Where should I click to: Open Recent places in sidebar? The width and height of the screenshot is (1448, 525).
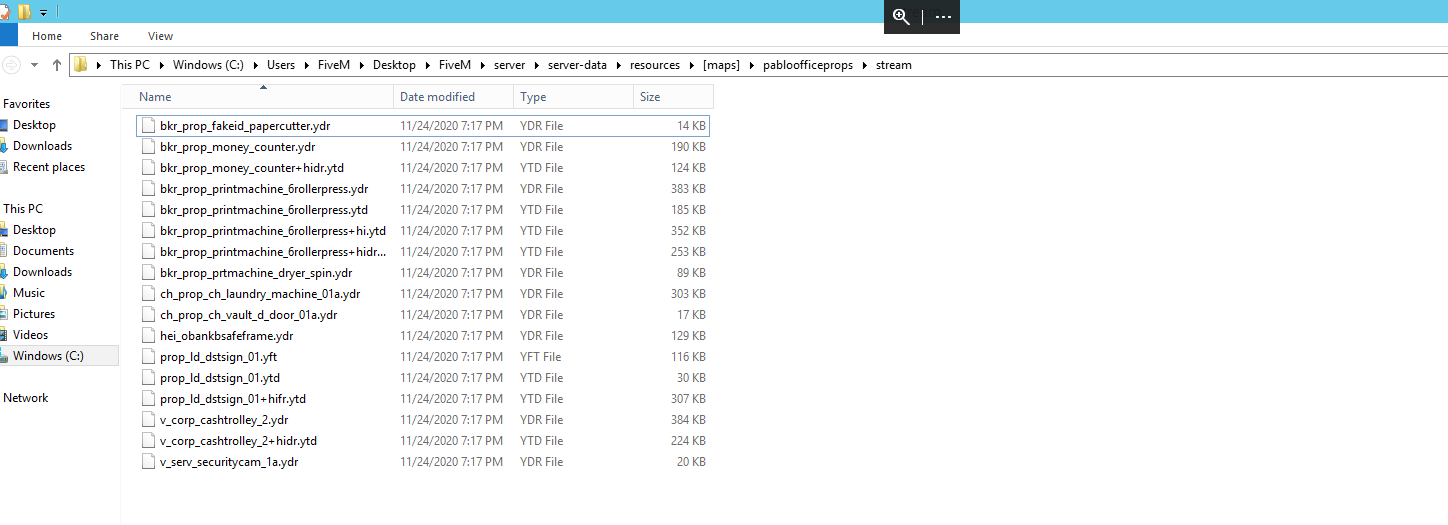point(49,167)
